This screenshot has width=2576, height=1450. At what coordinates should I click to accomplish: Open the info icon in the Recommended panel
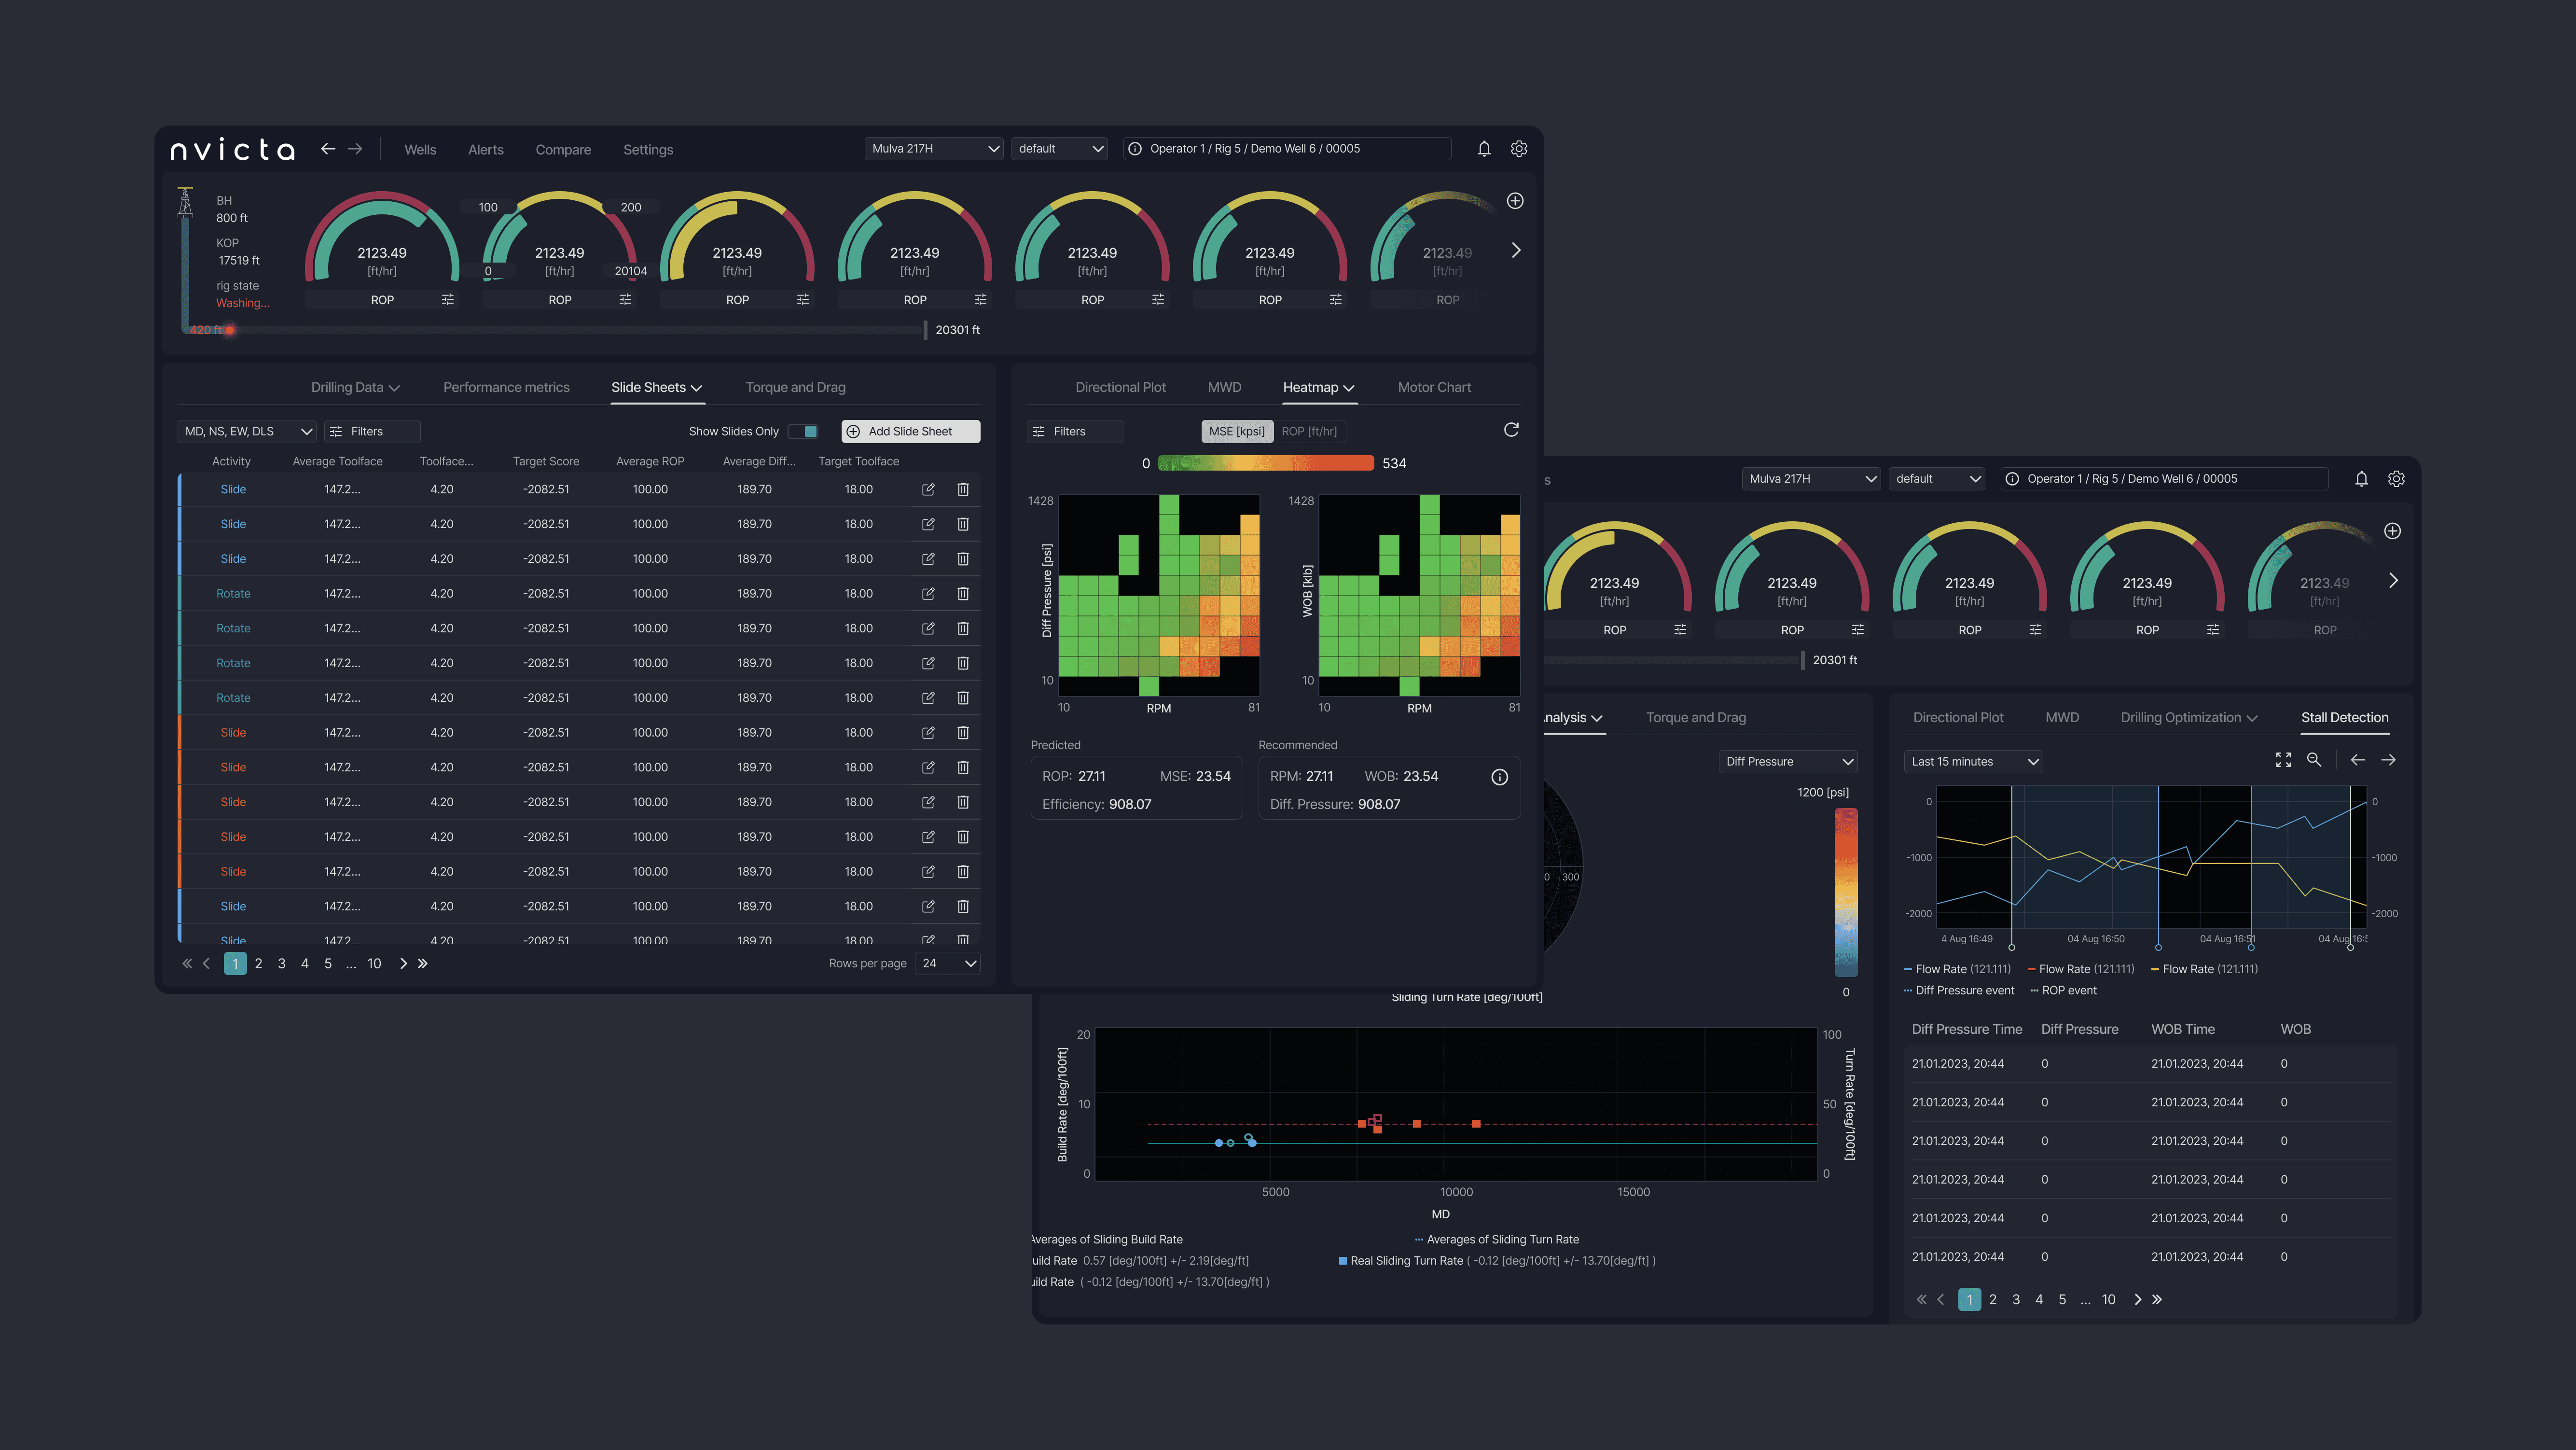click(1499, 777)
